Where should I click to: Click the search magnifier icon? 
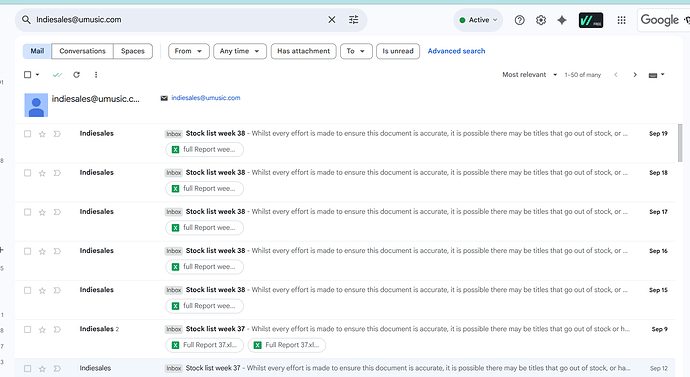coord(26,20)
